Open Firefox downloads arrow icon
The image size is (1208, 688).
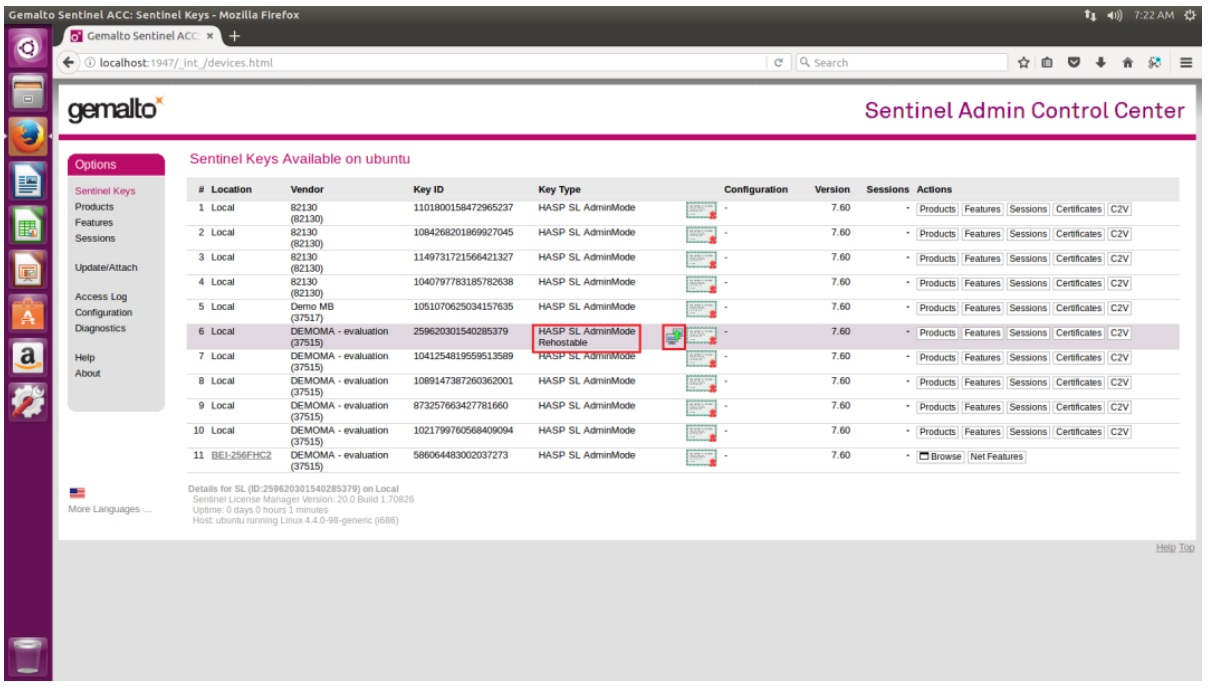coord(1100,62)
